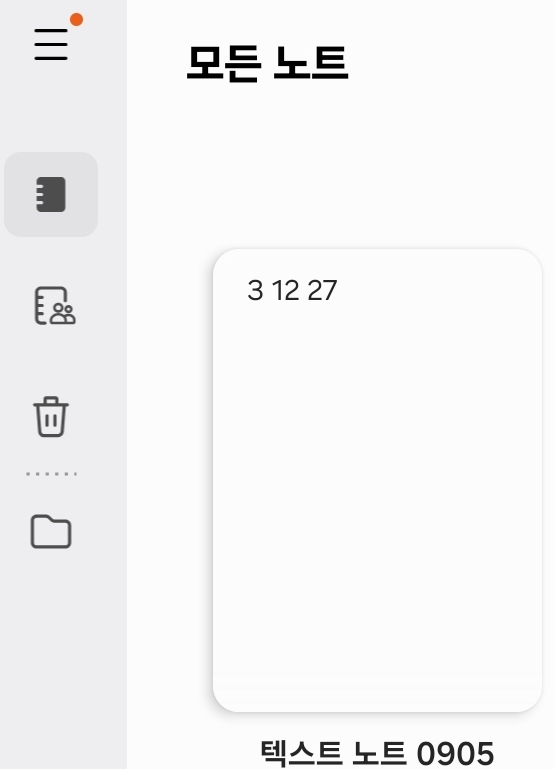
Task: Switch to shared notes with people icon
Action: click(55, 306)
